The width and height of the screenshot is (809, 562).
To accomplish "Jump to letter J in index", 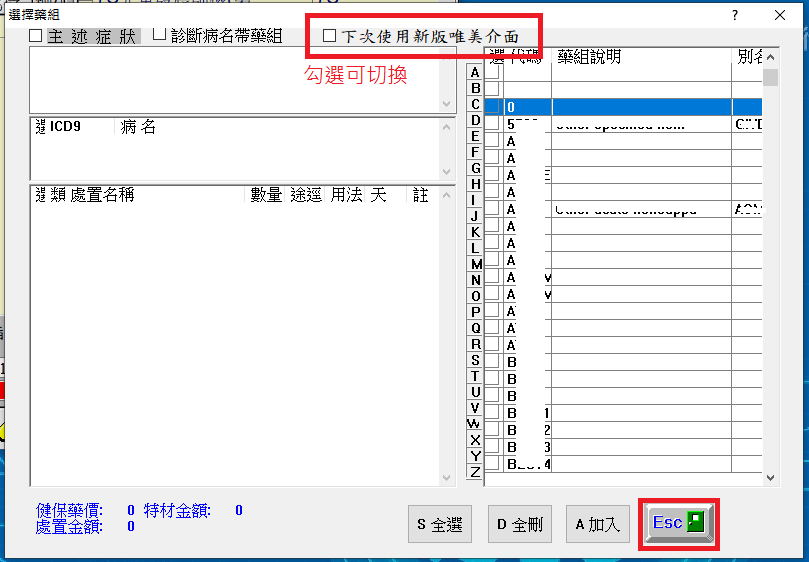I will [475, 216].
